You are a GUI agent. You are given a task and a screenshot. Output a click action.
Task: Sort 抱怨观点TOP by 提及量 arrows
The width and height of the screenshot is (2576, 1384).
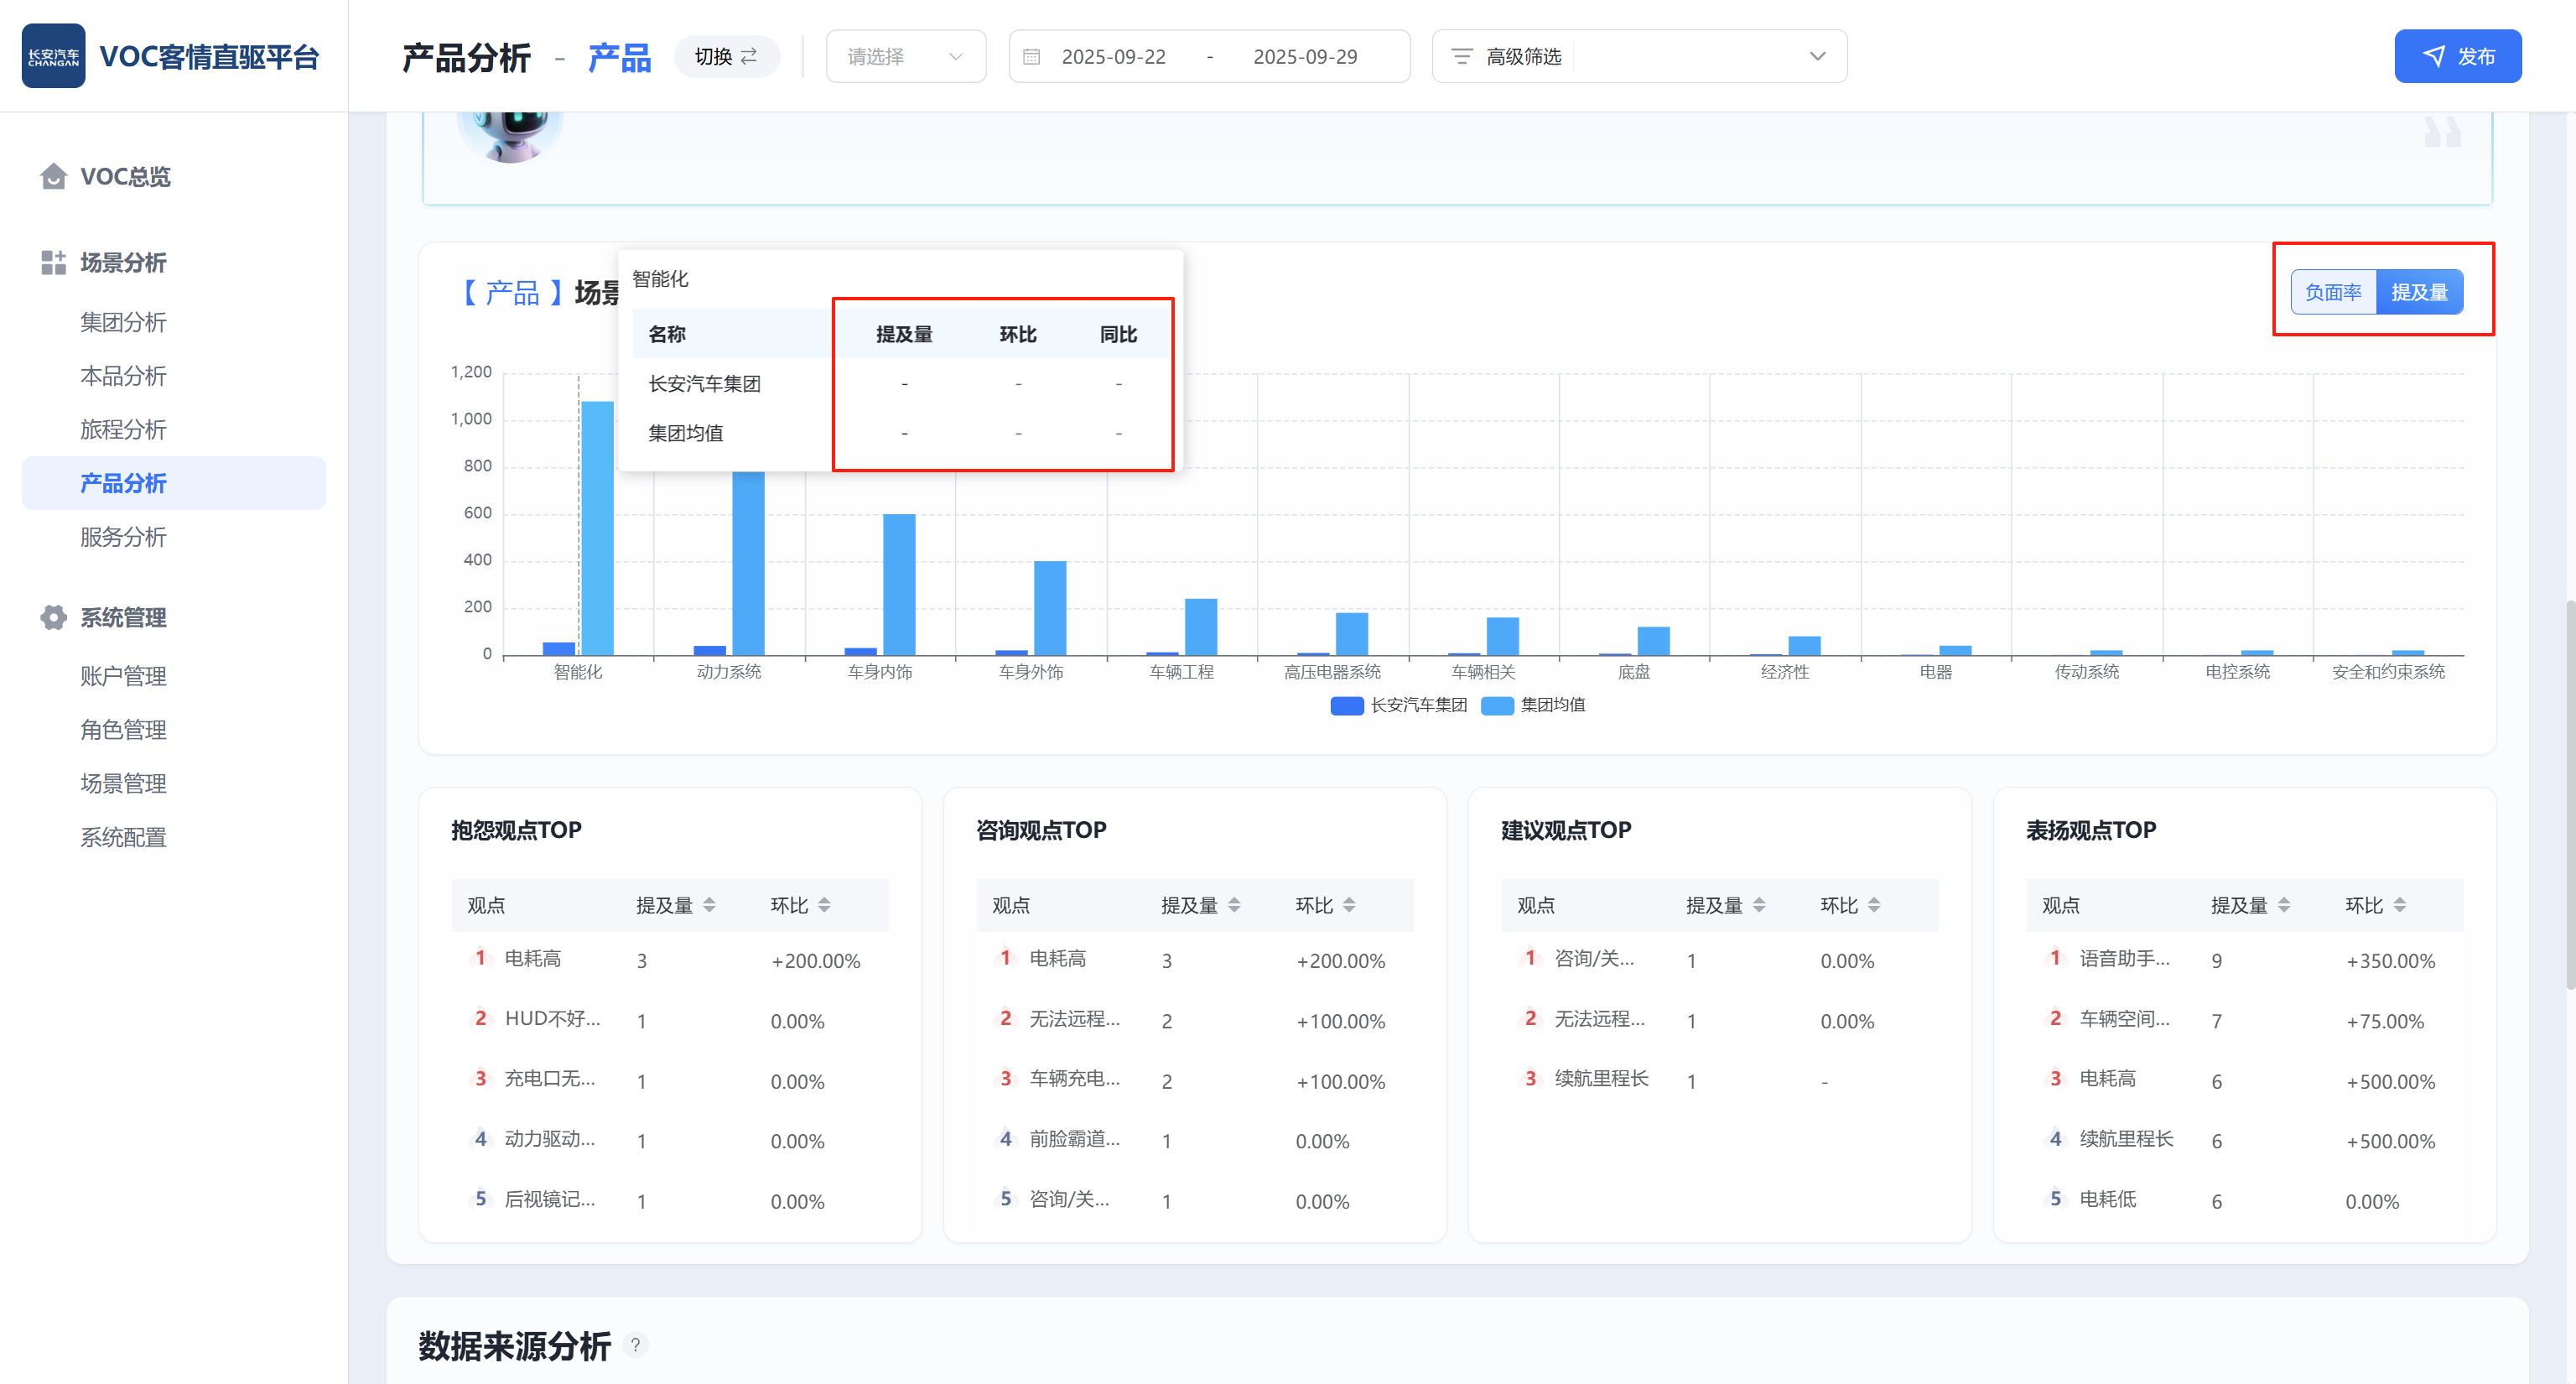(x=709, y=905)
